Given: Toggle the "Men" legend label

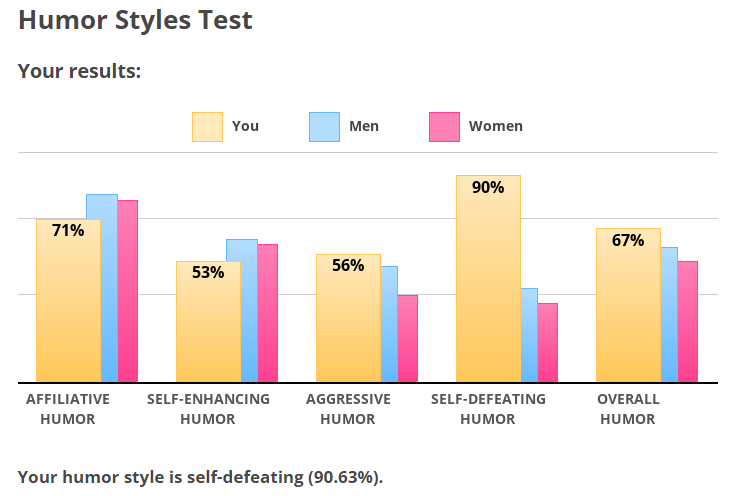Looking at the screenshot, I should pyautogui.click(x=364, y=126).
